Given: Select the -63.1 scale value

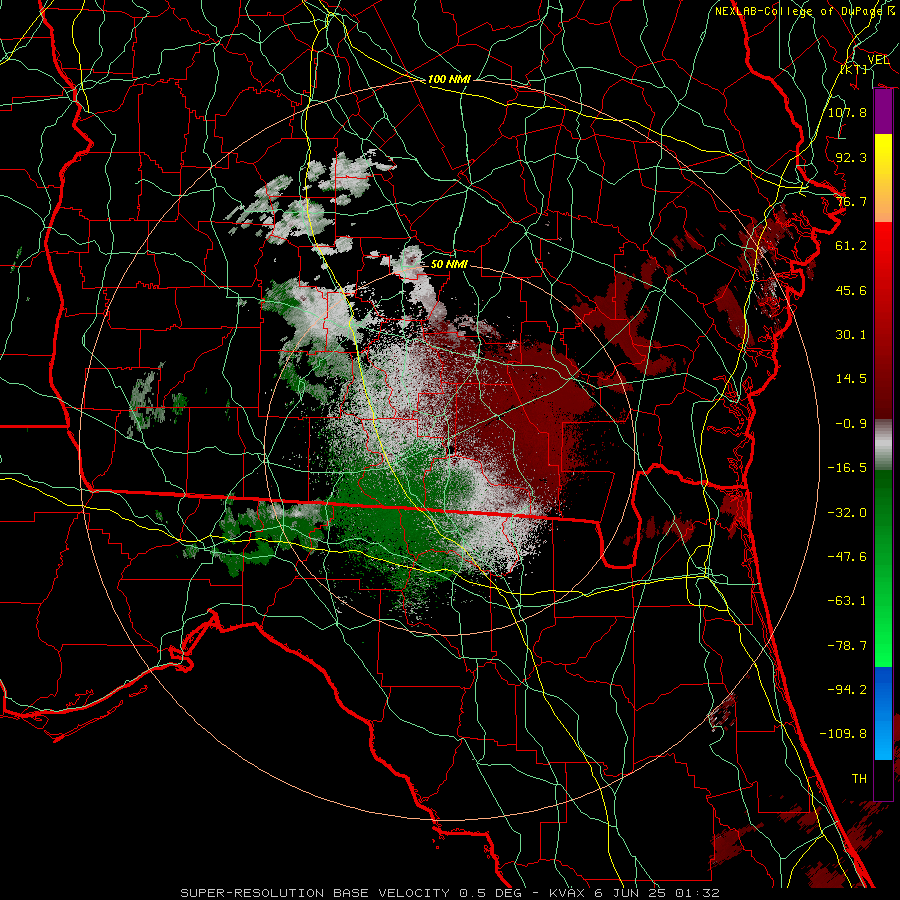Looking at the screenshot, I should (847, 601).
